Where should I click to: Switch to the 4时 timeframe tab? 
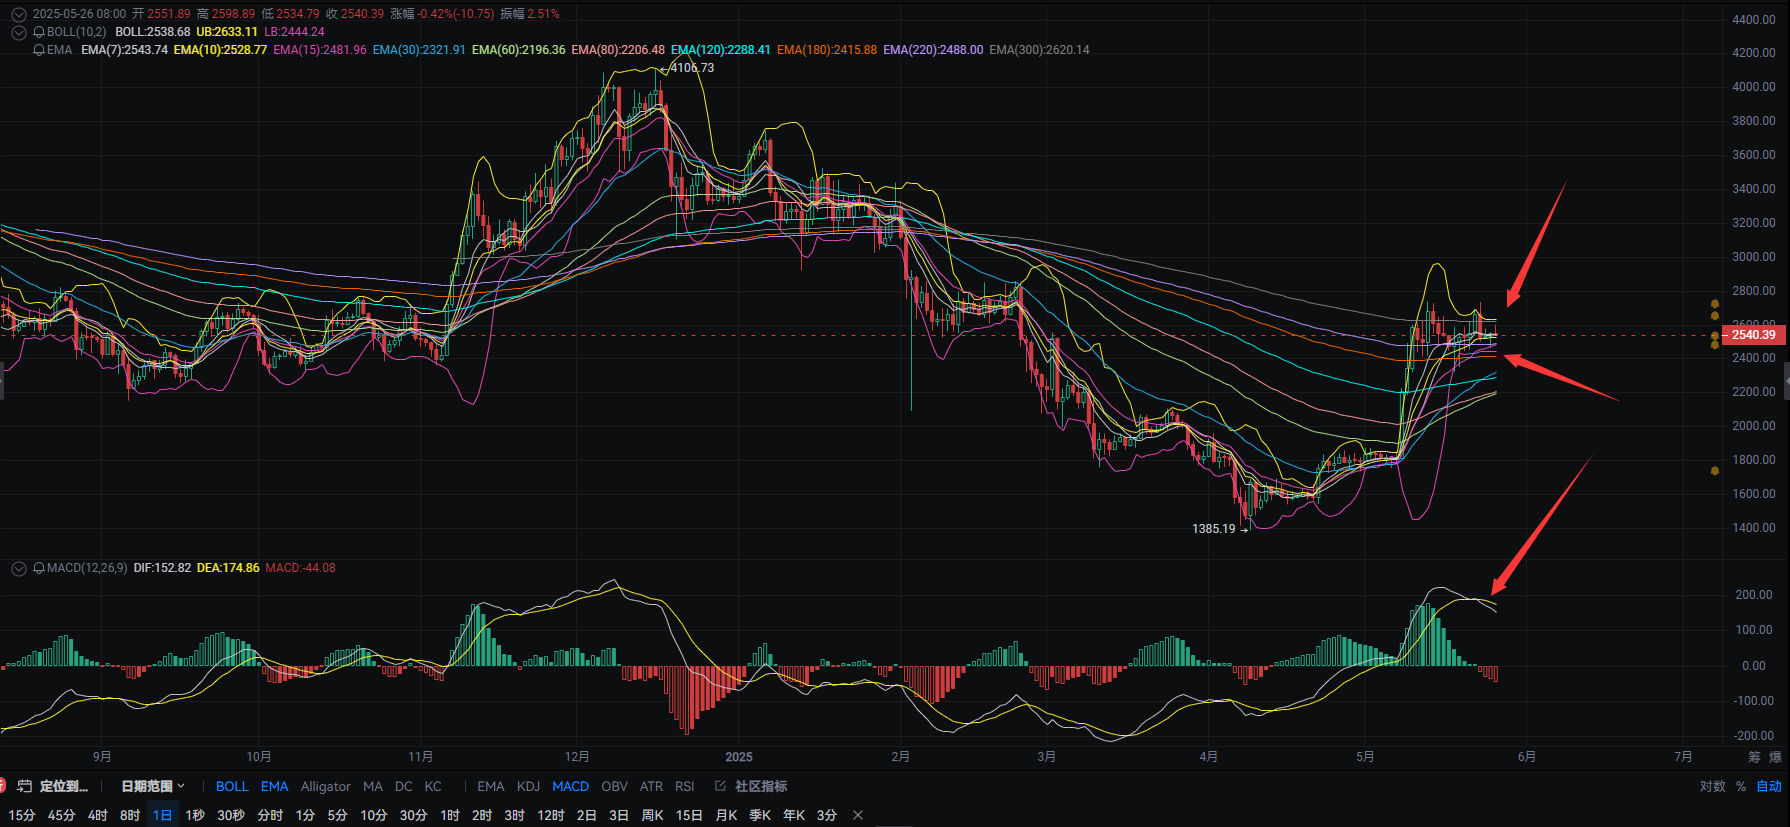click(97, 815)
